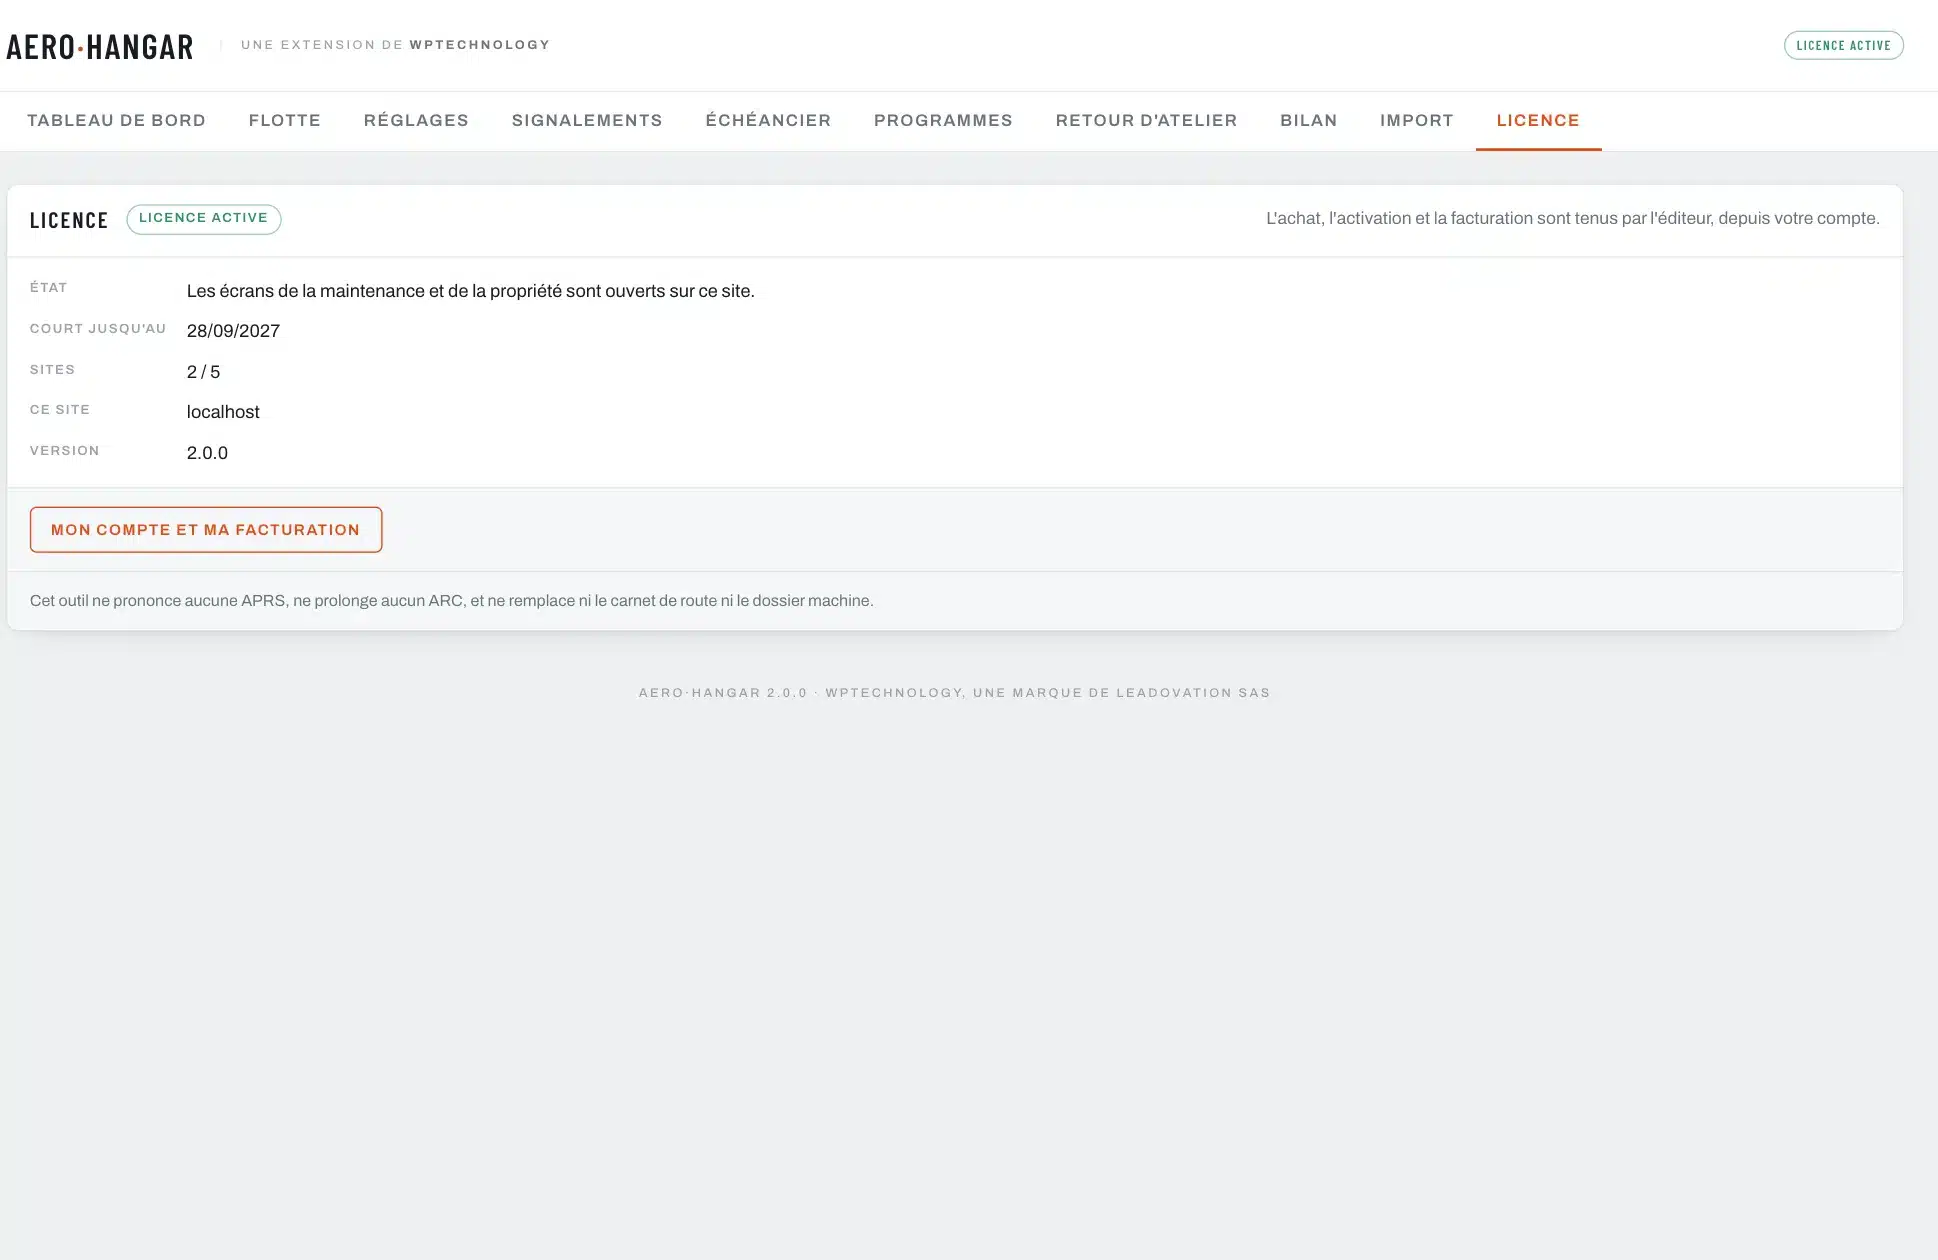Open the Tableau de bord tab
This screenshot has width=1938, height=1260.
[116, 121]
